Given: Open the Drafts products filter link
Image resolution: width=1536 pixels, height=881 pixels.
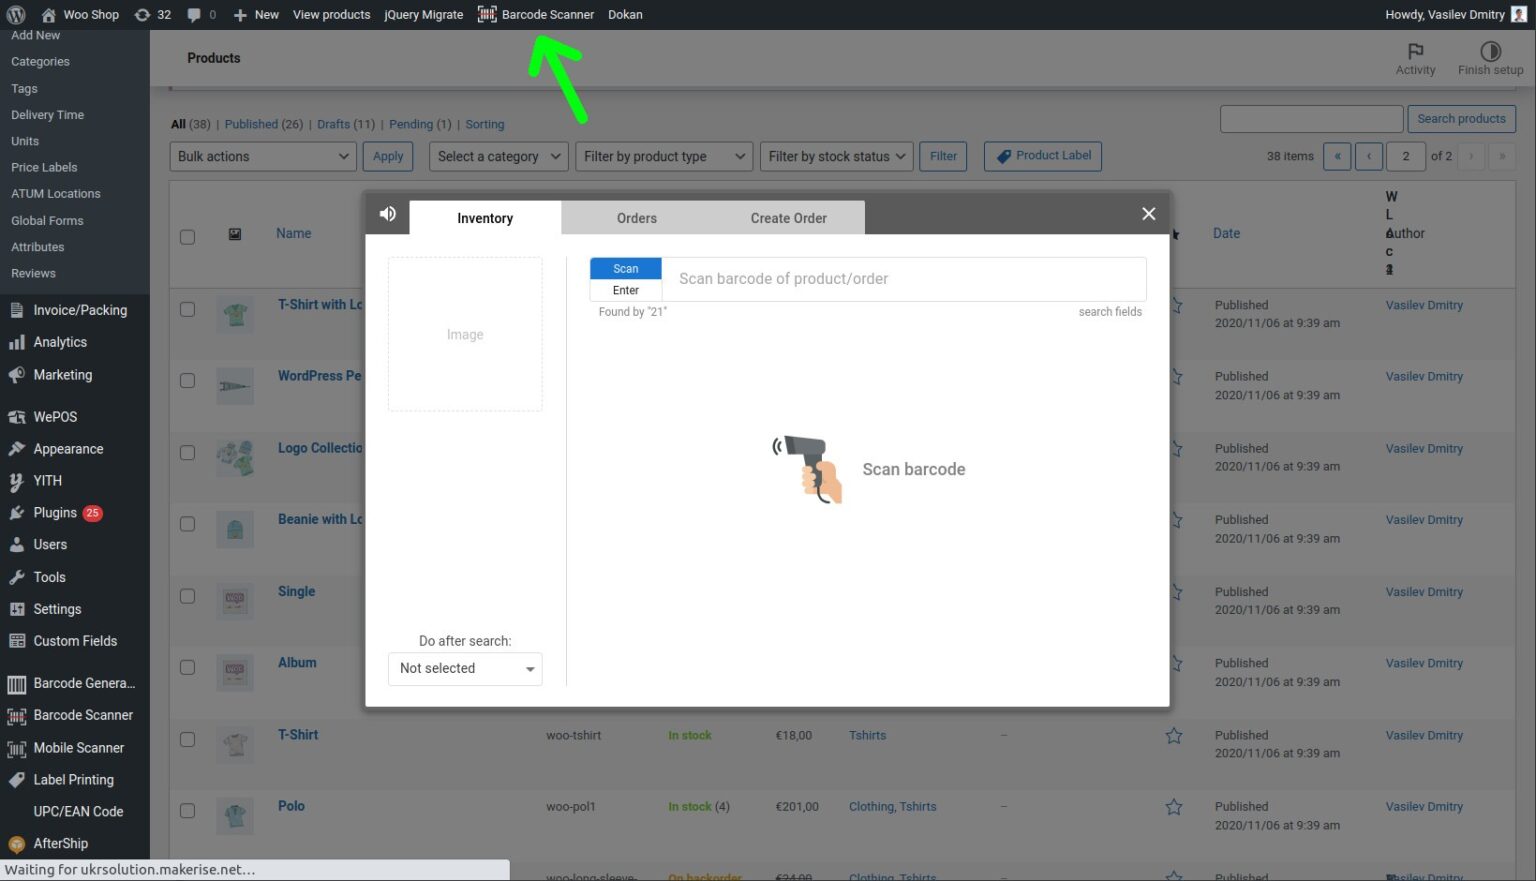Looking at the screenshot, I should tap(332, 124).
